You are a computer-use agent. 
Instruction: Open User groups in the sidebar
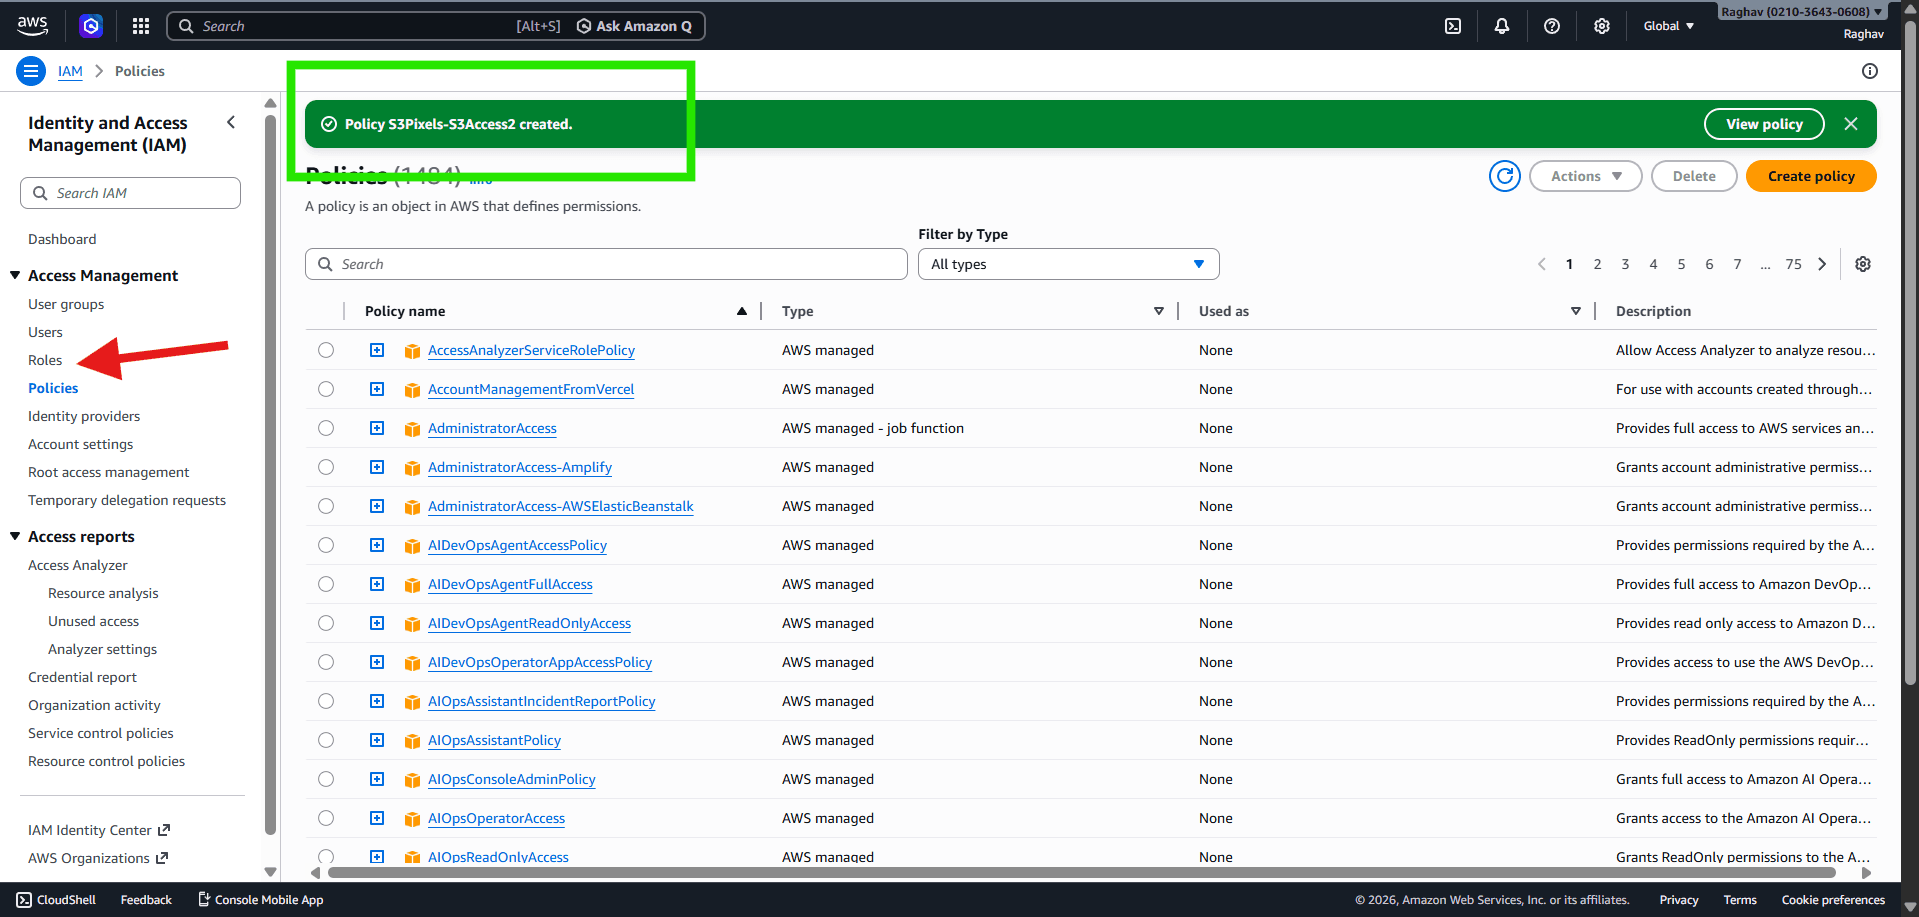click(x=66, y=304)
